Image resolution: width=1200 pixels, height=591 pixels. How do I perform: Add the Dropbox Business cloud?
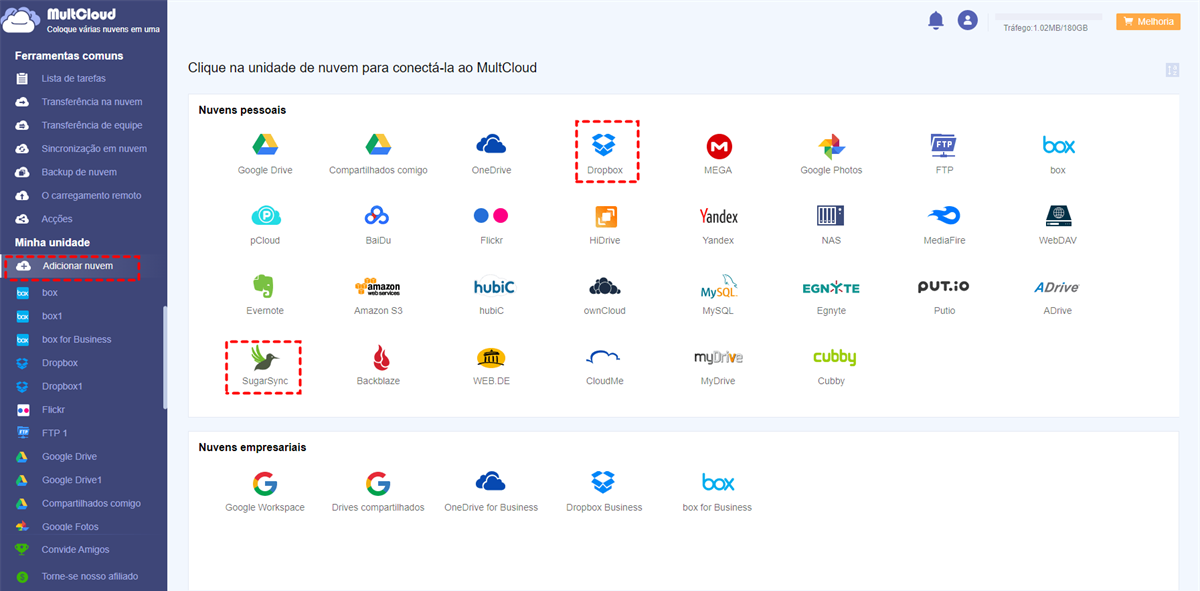pyautogui.click(x=604, y=484)
